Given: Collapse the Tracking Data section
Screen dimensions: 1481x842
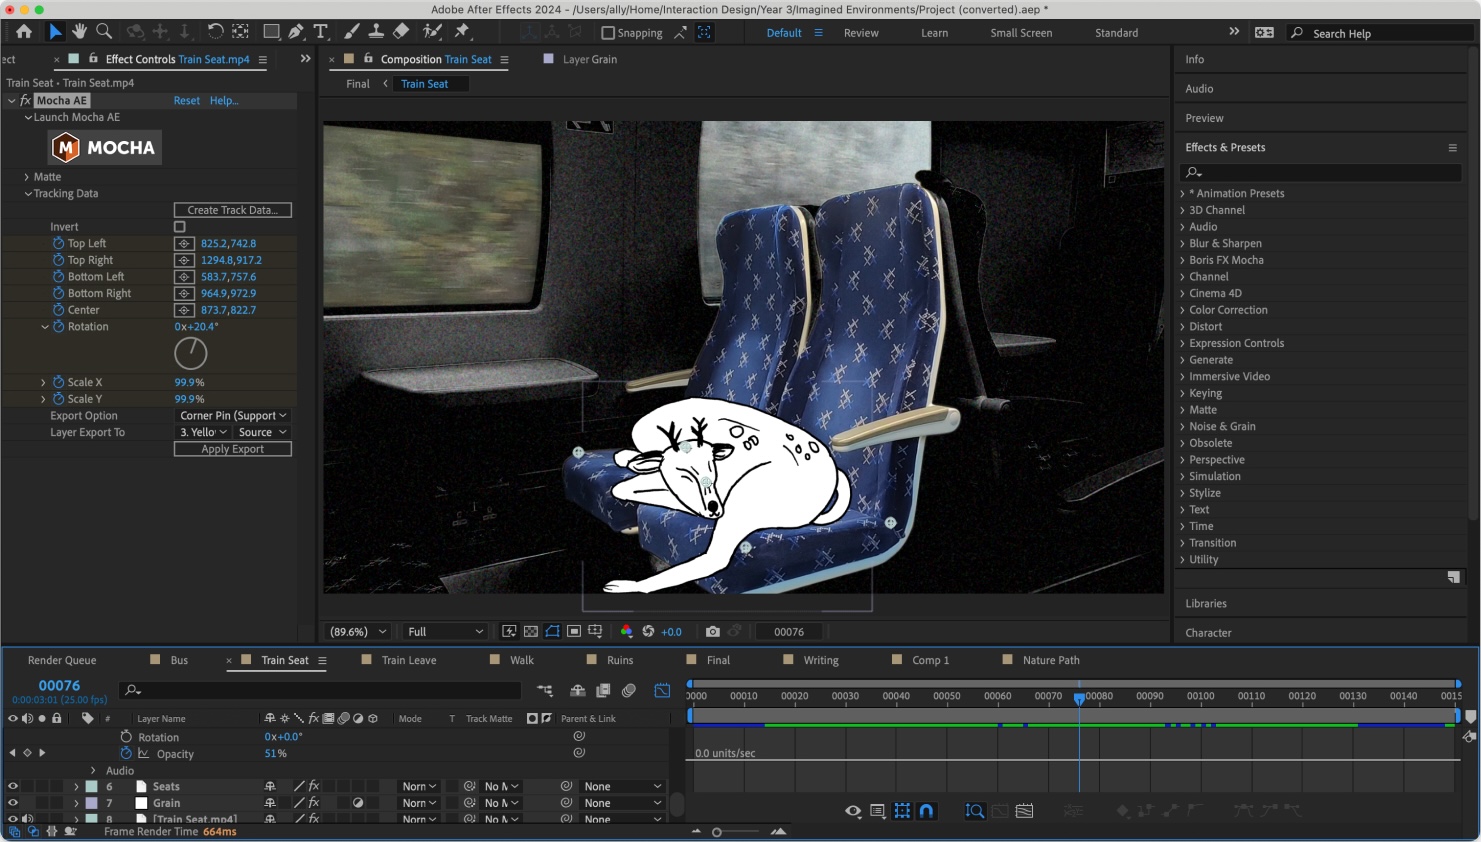Looking at the screenshot, I should point(28,194).
